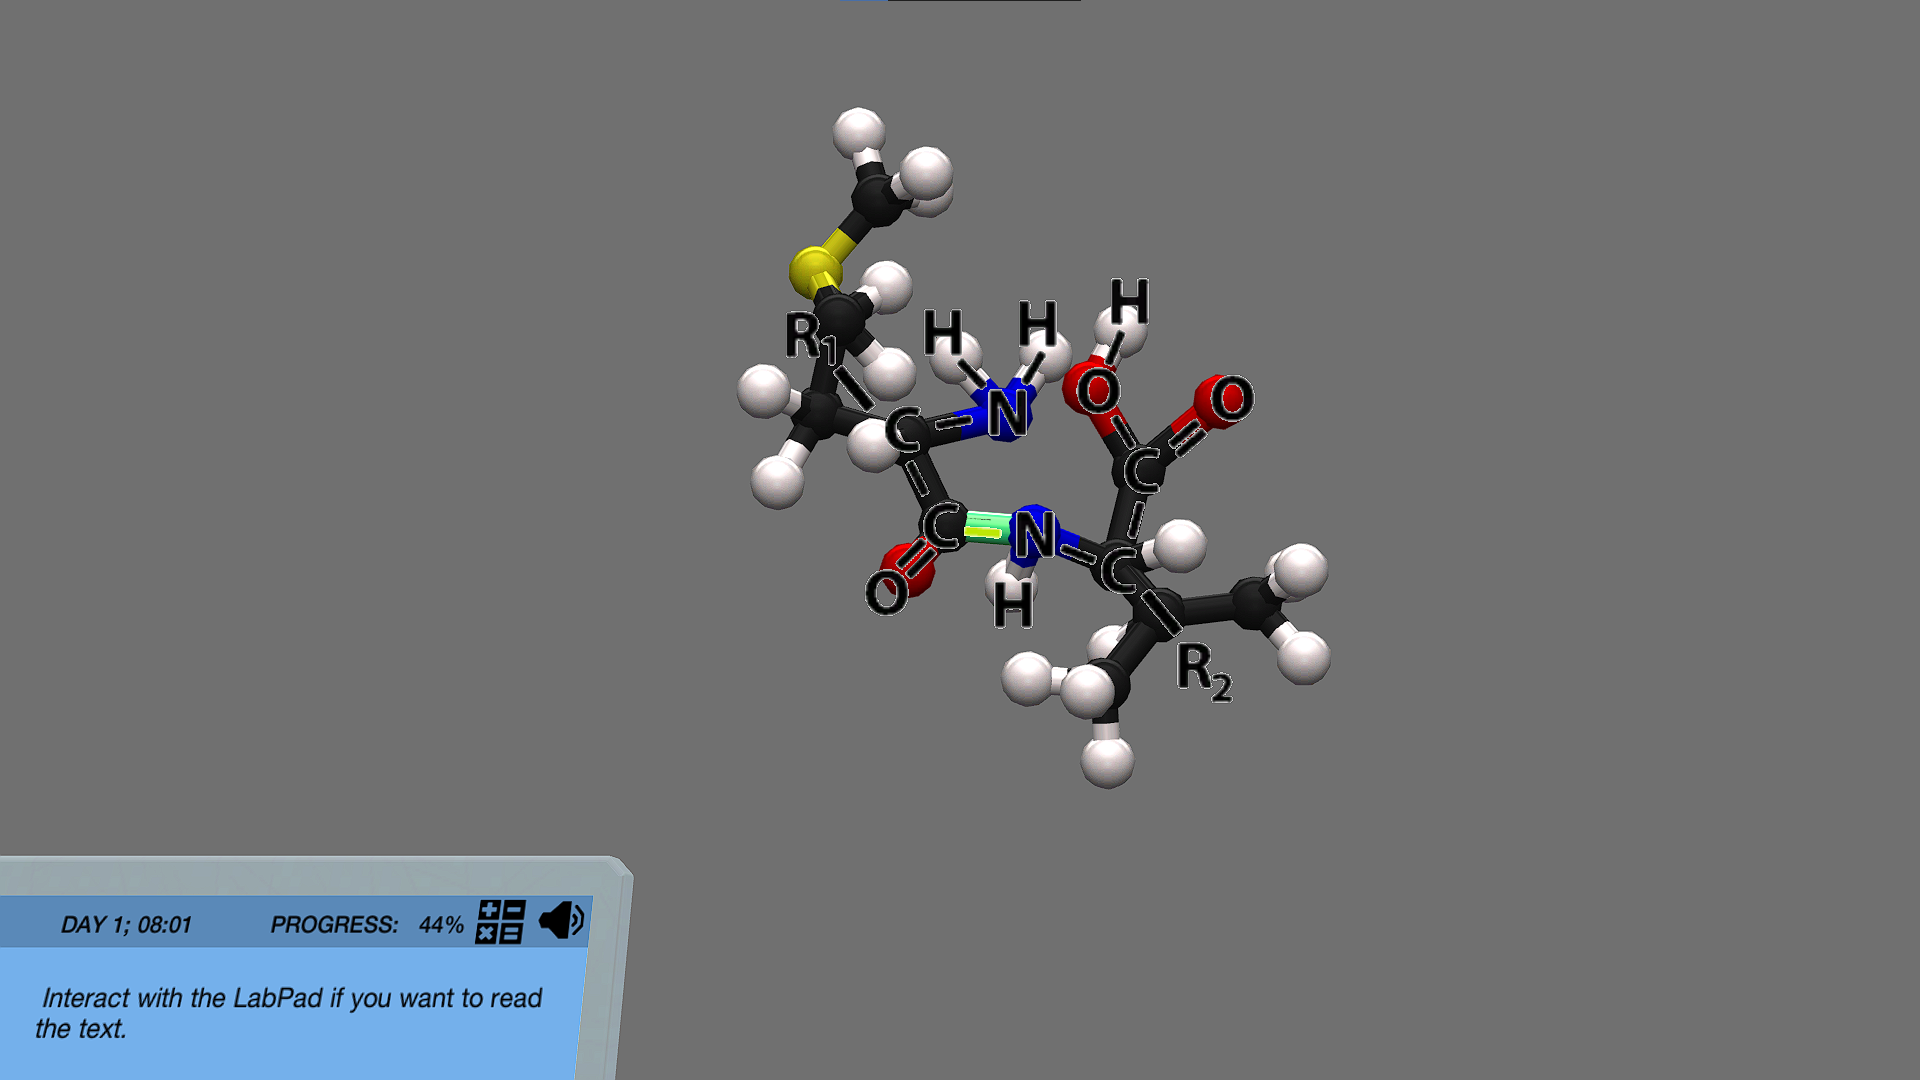
Task: Select the highlighted green peptide bond
Action: click(986, 528)
